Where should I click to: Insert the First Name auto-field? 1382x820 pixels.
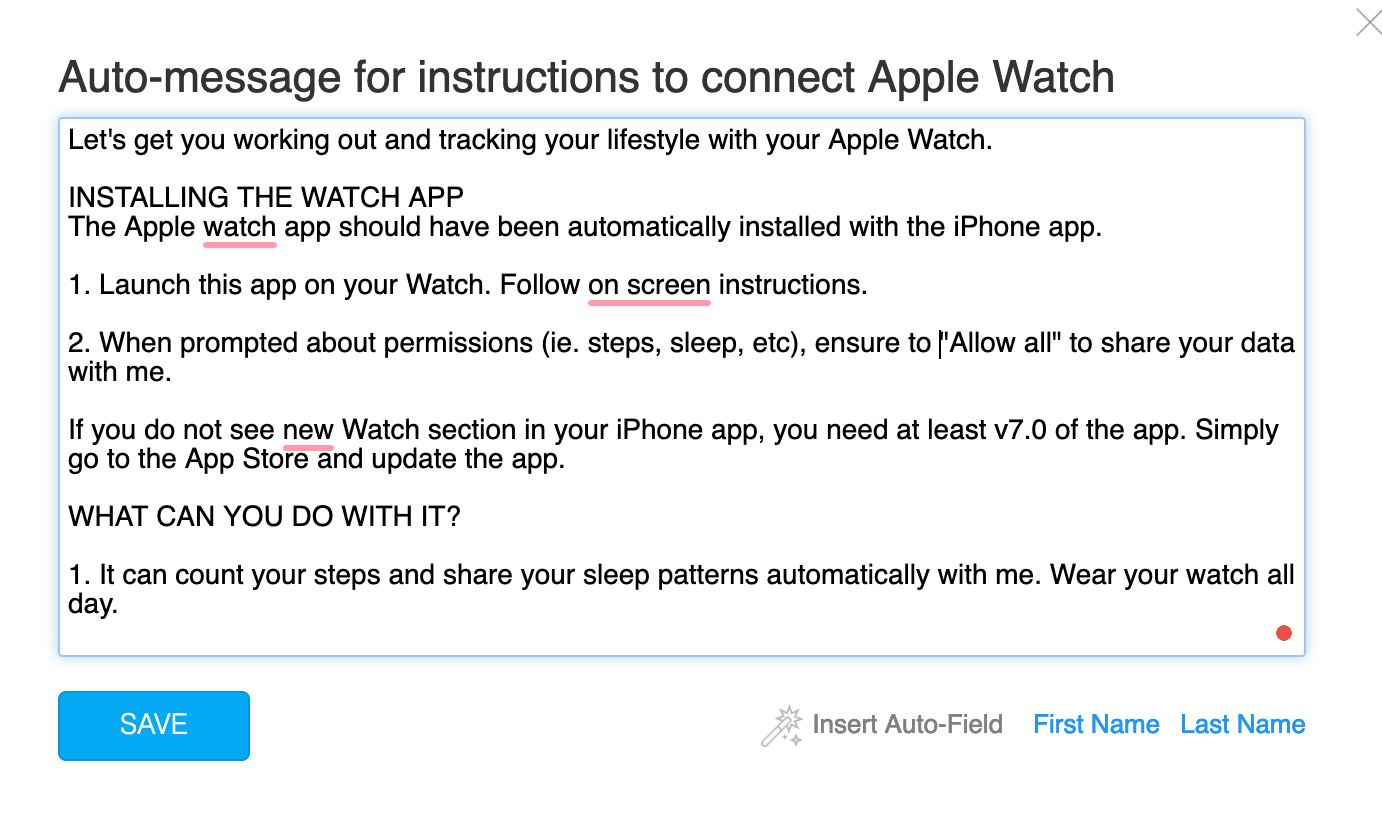coord(1096,724)
